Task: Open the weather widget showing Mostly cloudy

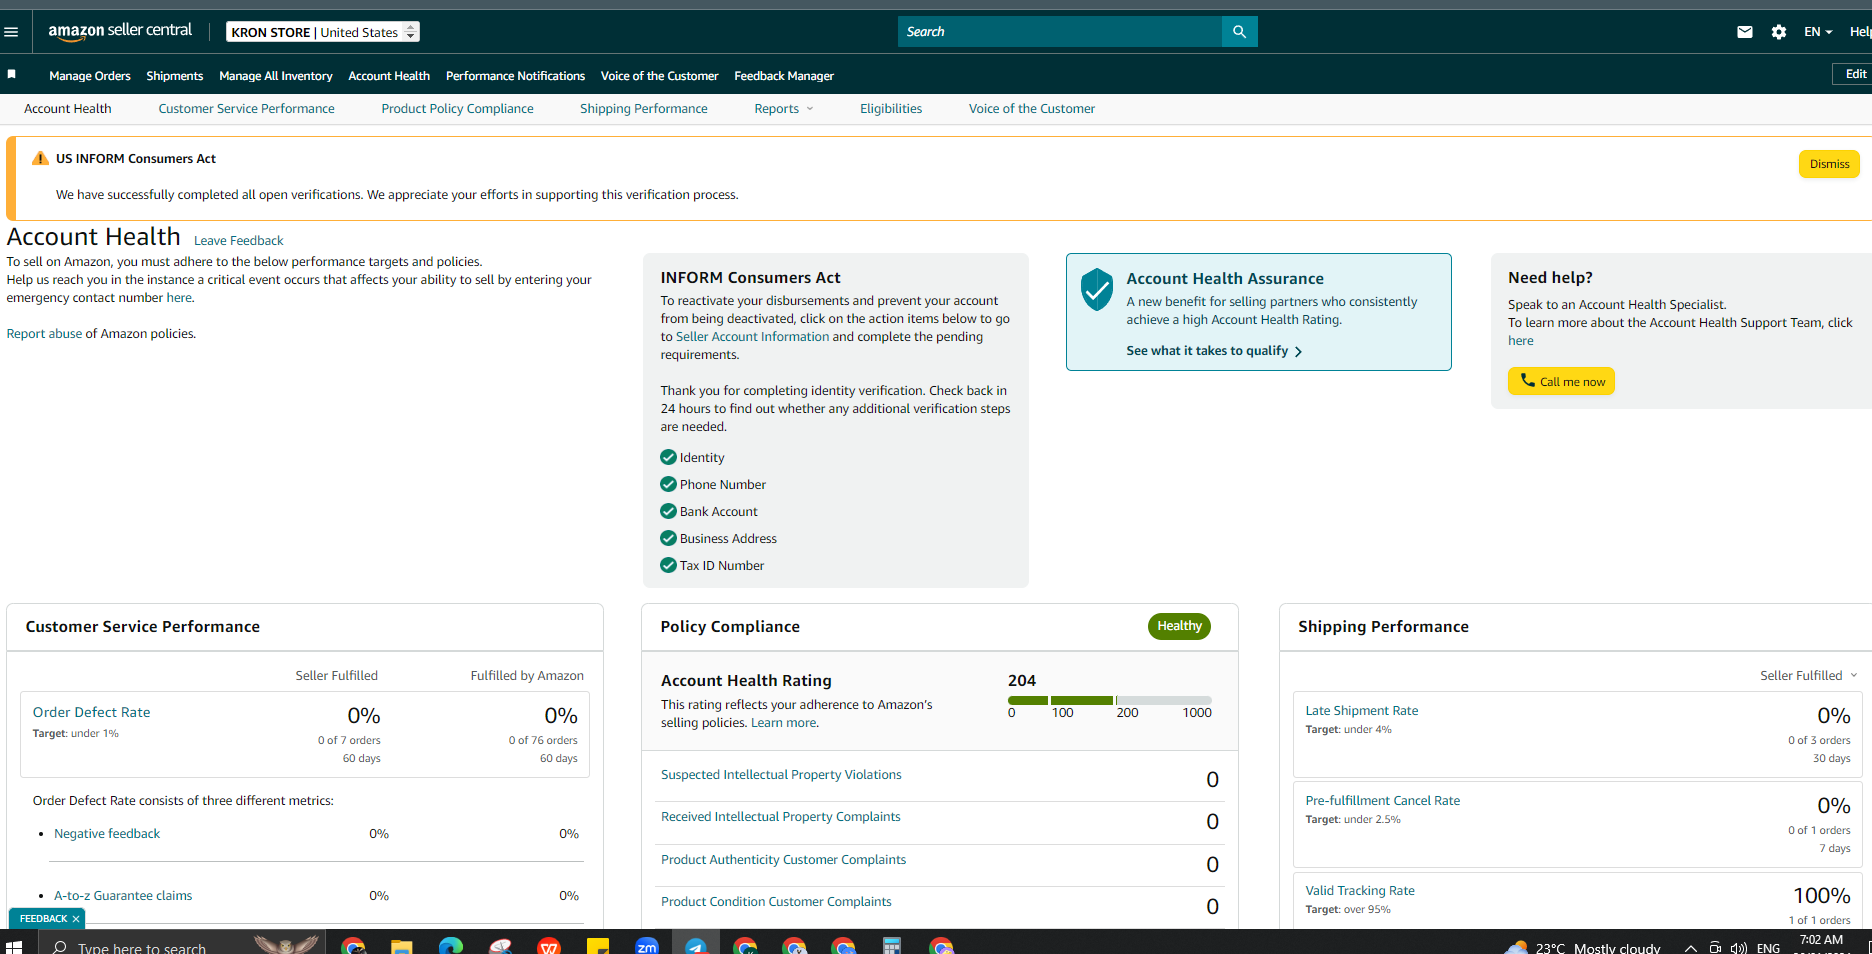Action: pos(1583,948)
